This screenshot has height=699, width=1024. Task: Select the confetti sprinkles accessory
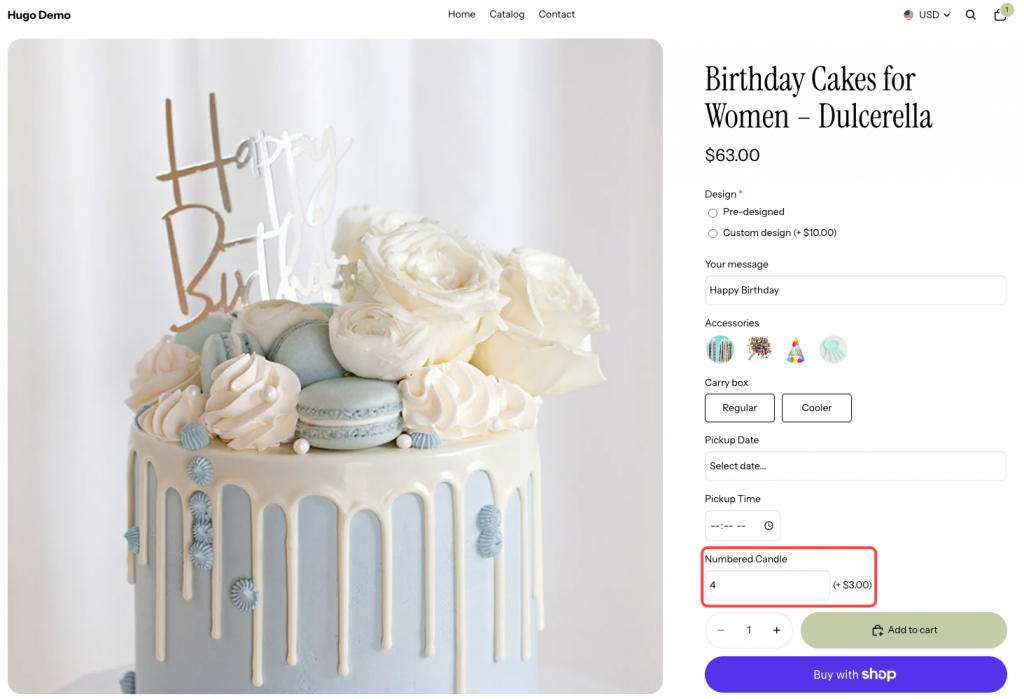click(x=758, y=349)
